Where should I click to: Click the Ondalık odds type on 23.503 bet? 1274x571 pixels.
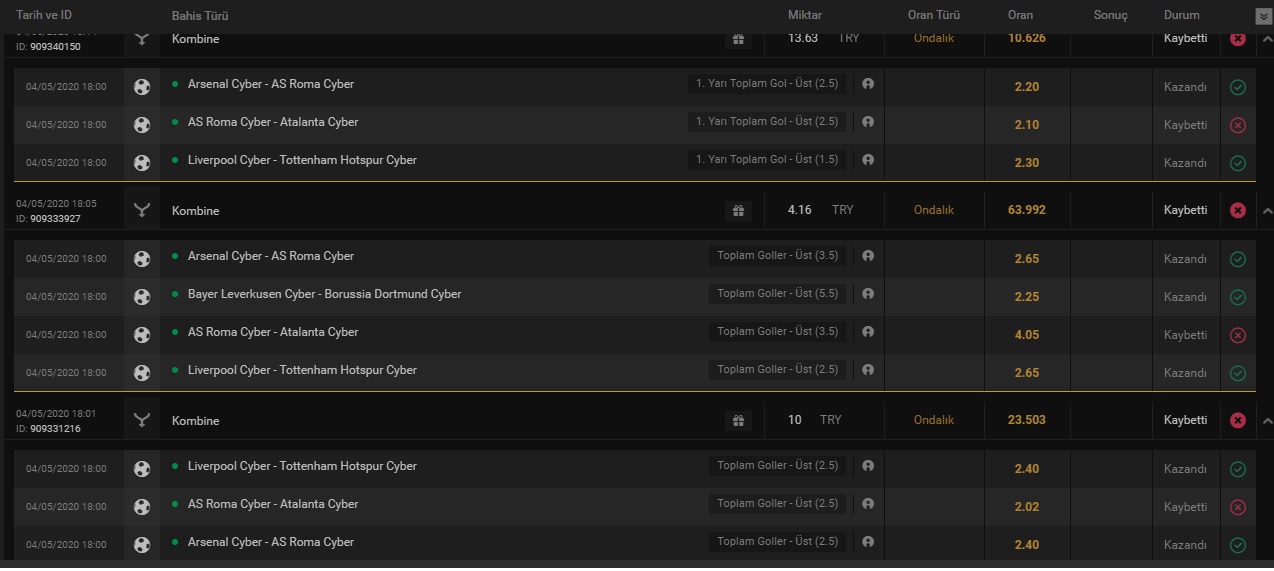(x=934, y=420)
